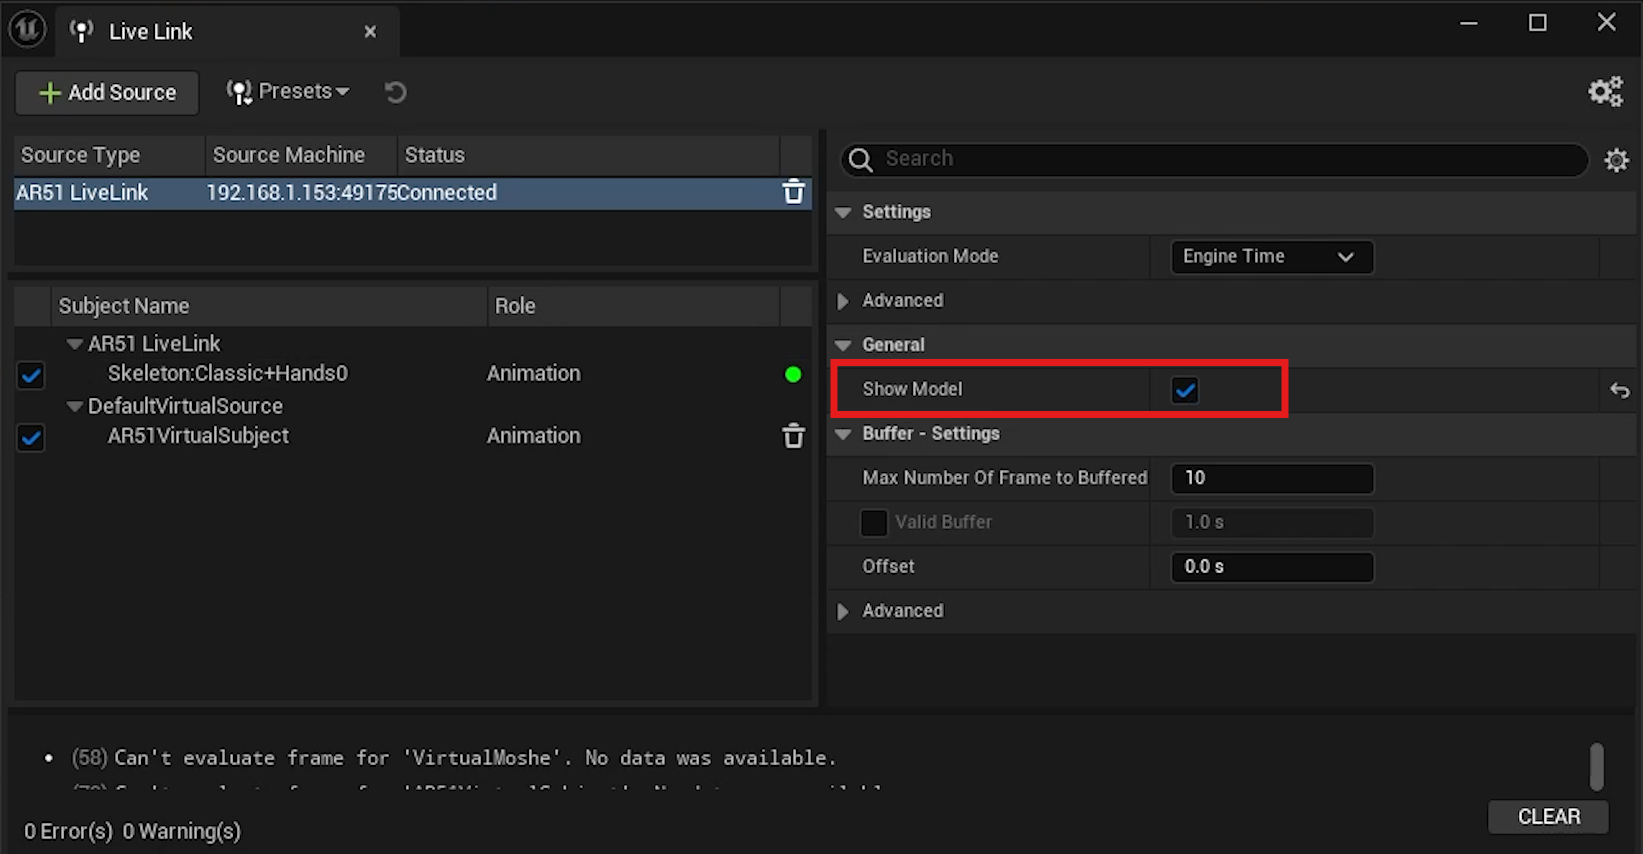
Task: Open details view options gear icon
Action: [1616, 160]
